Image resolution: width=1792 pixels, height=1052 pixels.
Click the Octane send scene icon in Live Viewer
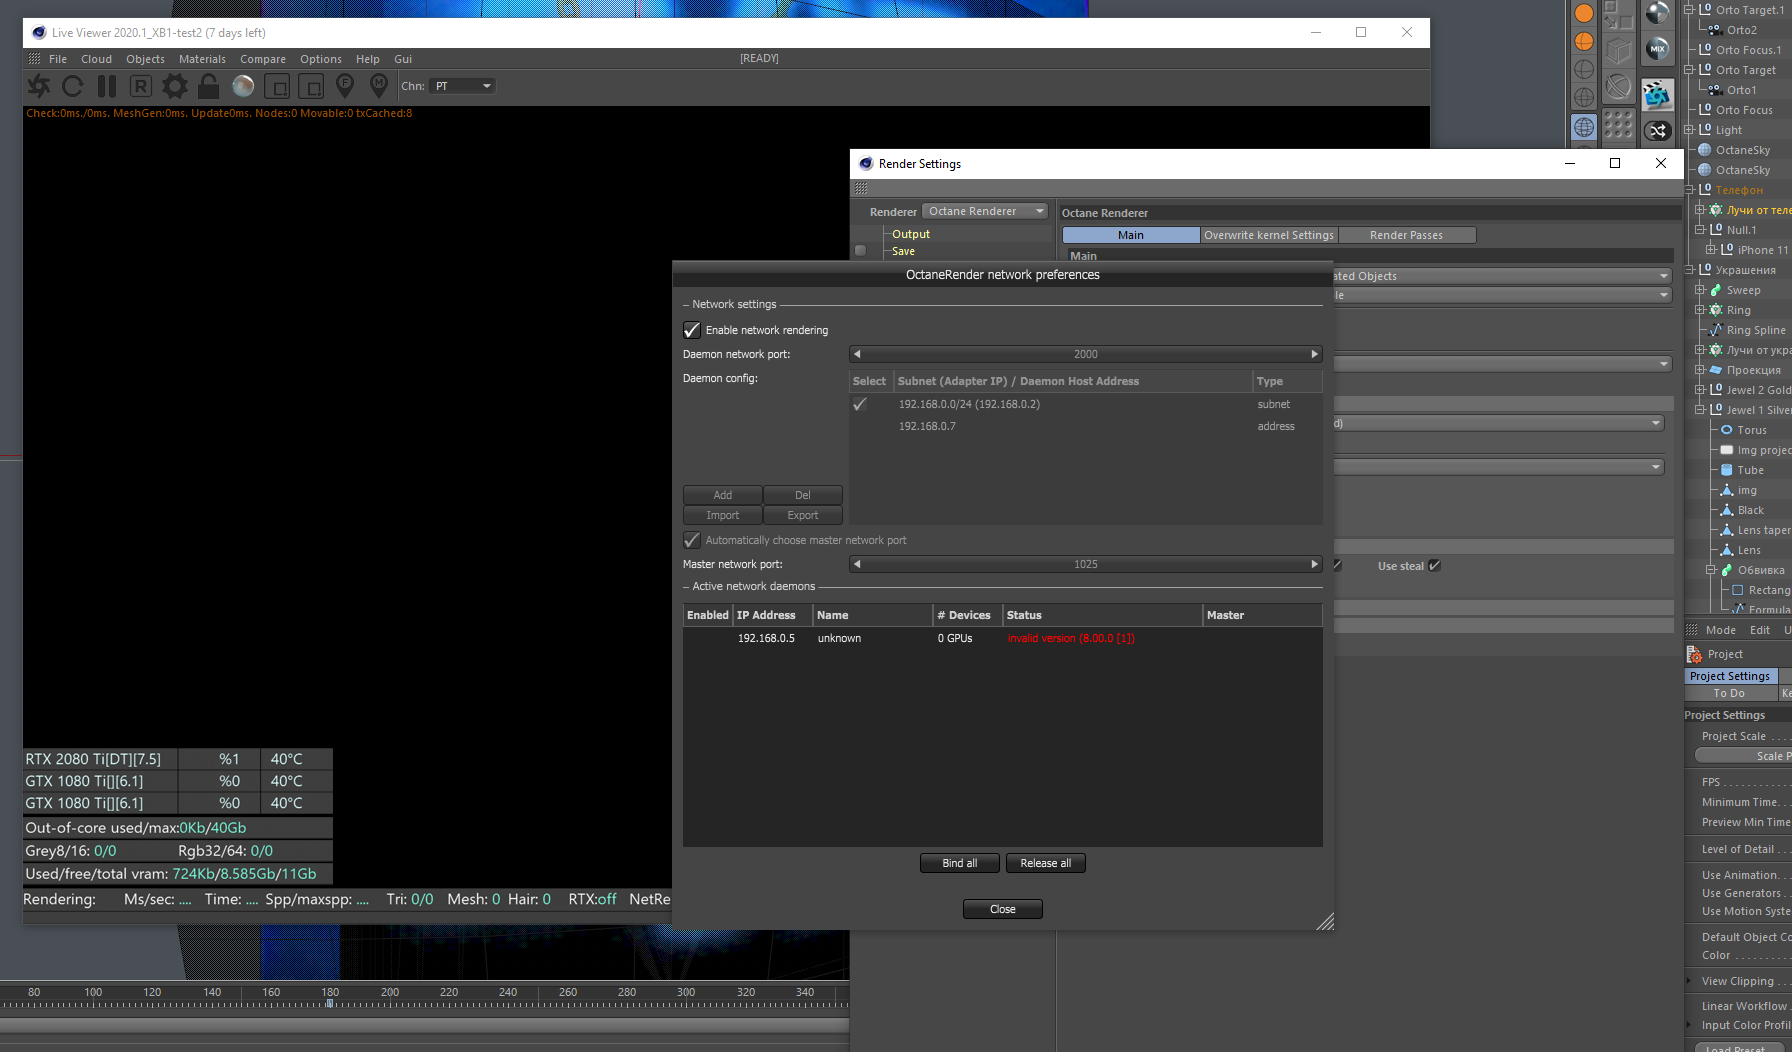point(39,86)
